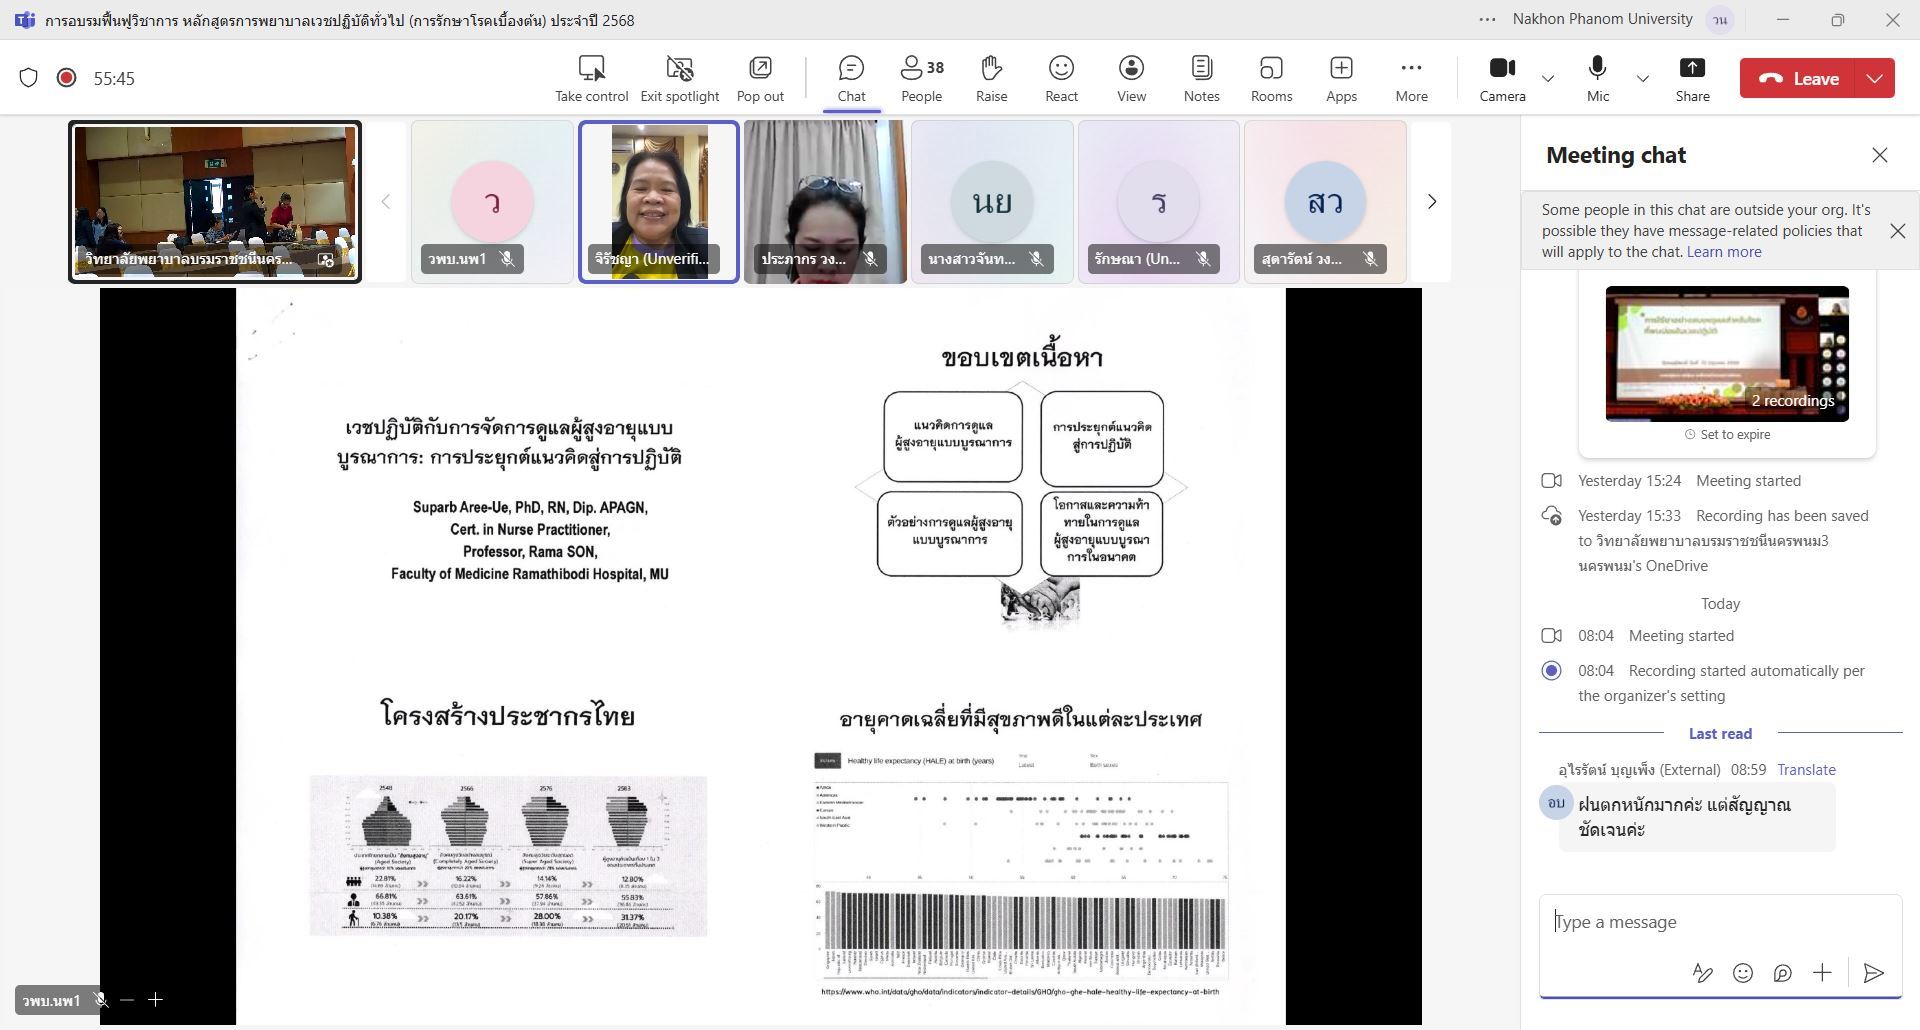Click the spotlight pin icon on conference tile
Image resolution: width=1920 pixels, height=1030 pixels.
(326, 260)
